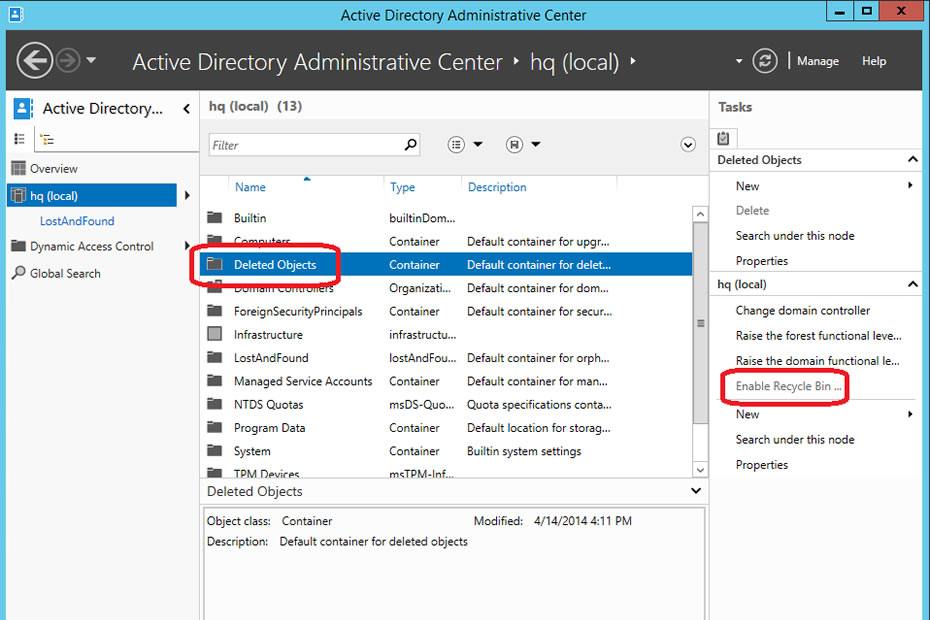Open the Help menu
The image size is (930, 620).
pos(874,61)
